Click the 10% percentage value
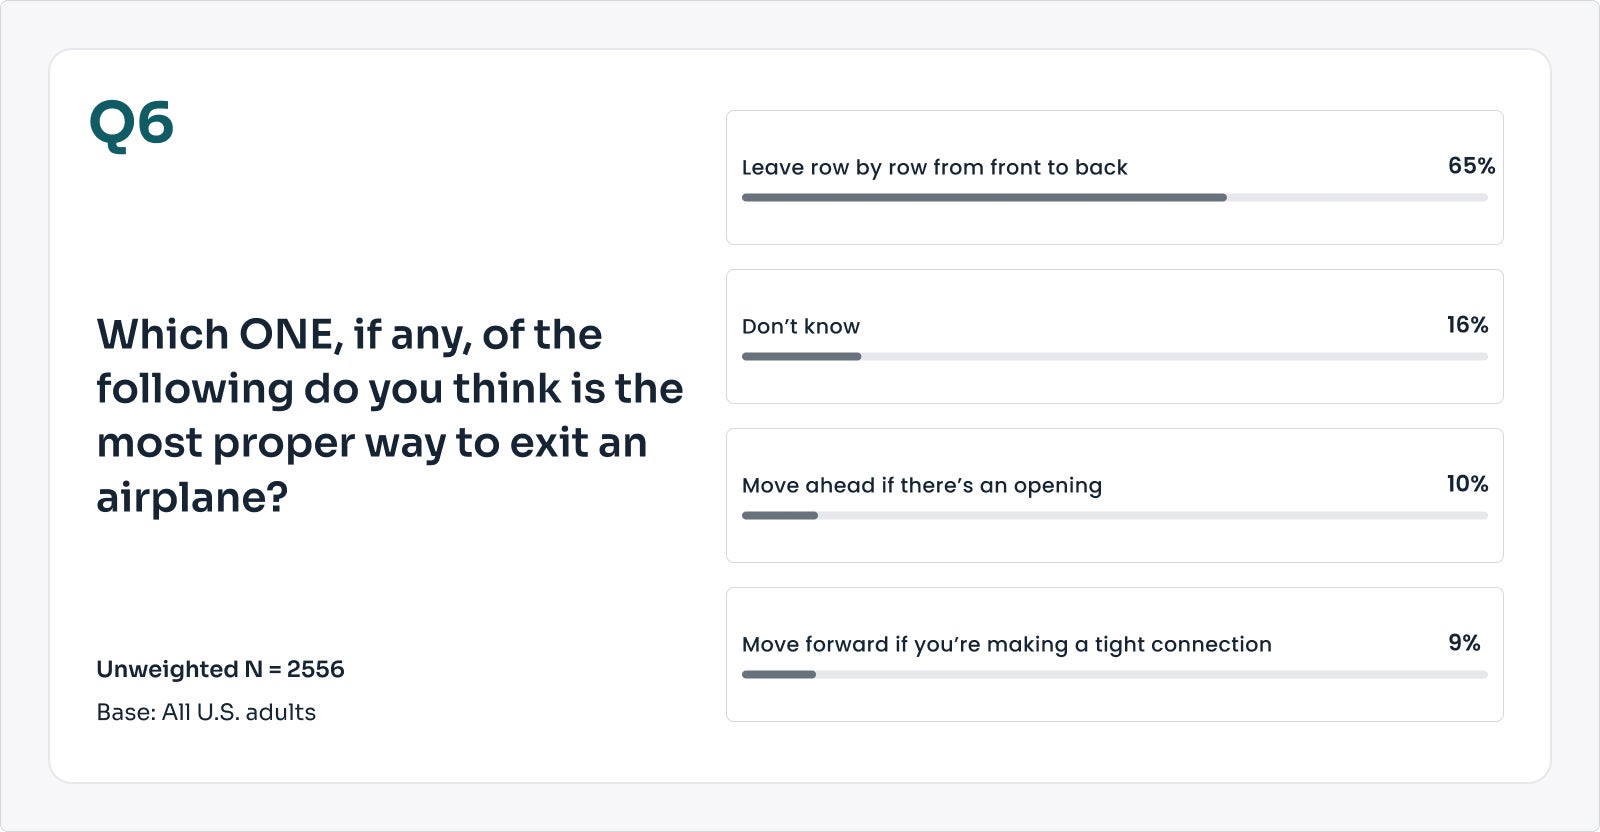This screenshot has width=1600, height=832. [1467, 484]
